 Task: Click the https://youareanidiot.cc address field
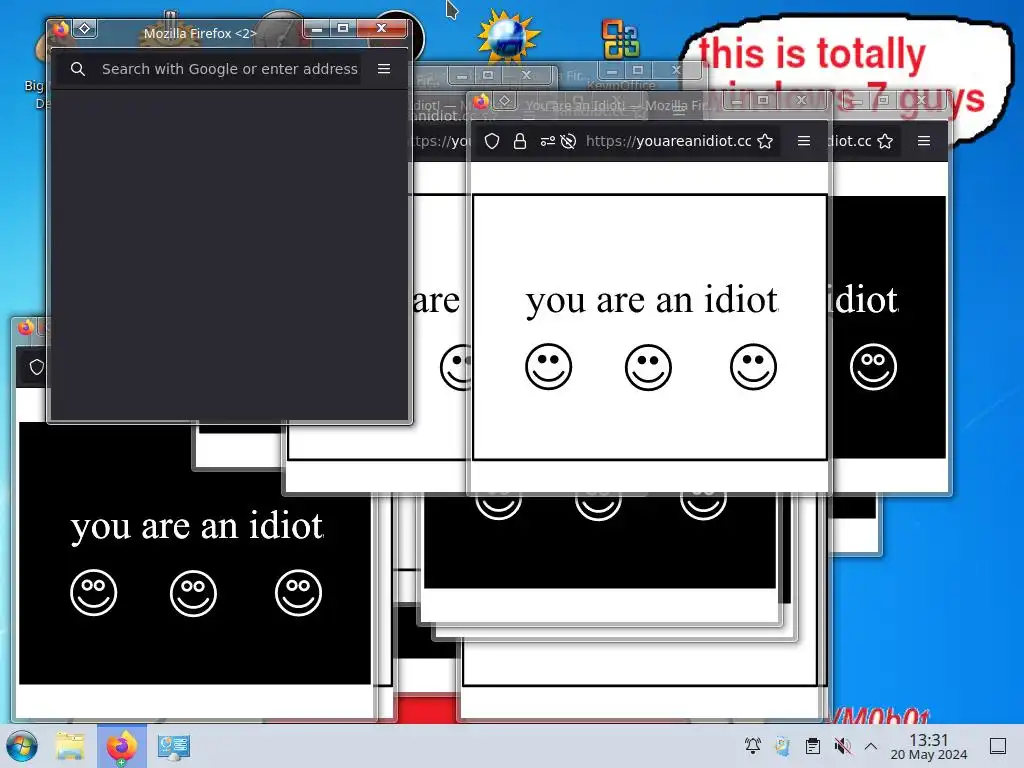click(x=668, y=141)
